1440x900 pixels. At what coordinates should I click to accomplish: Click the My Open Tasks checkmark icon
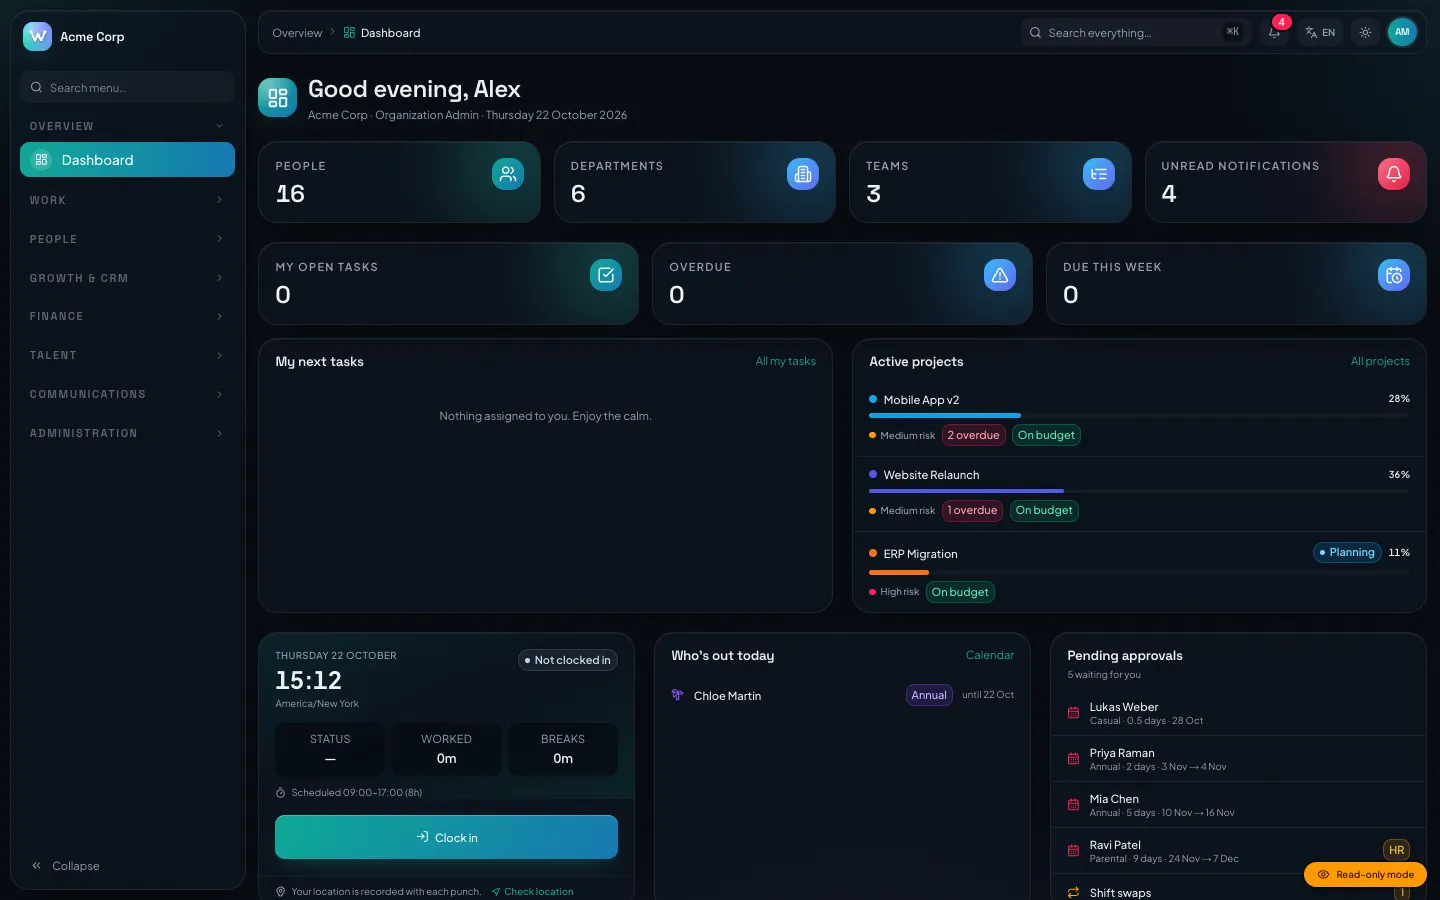(x=606, y=275)
